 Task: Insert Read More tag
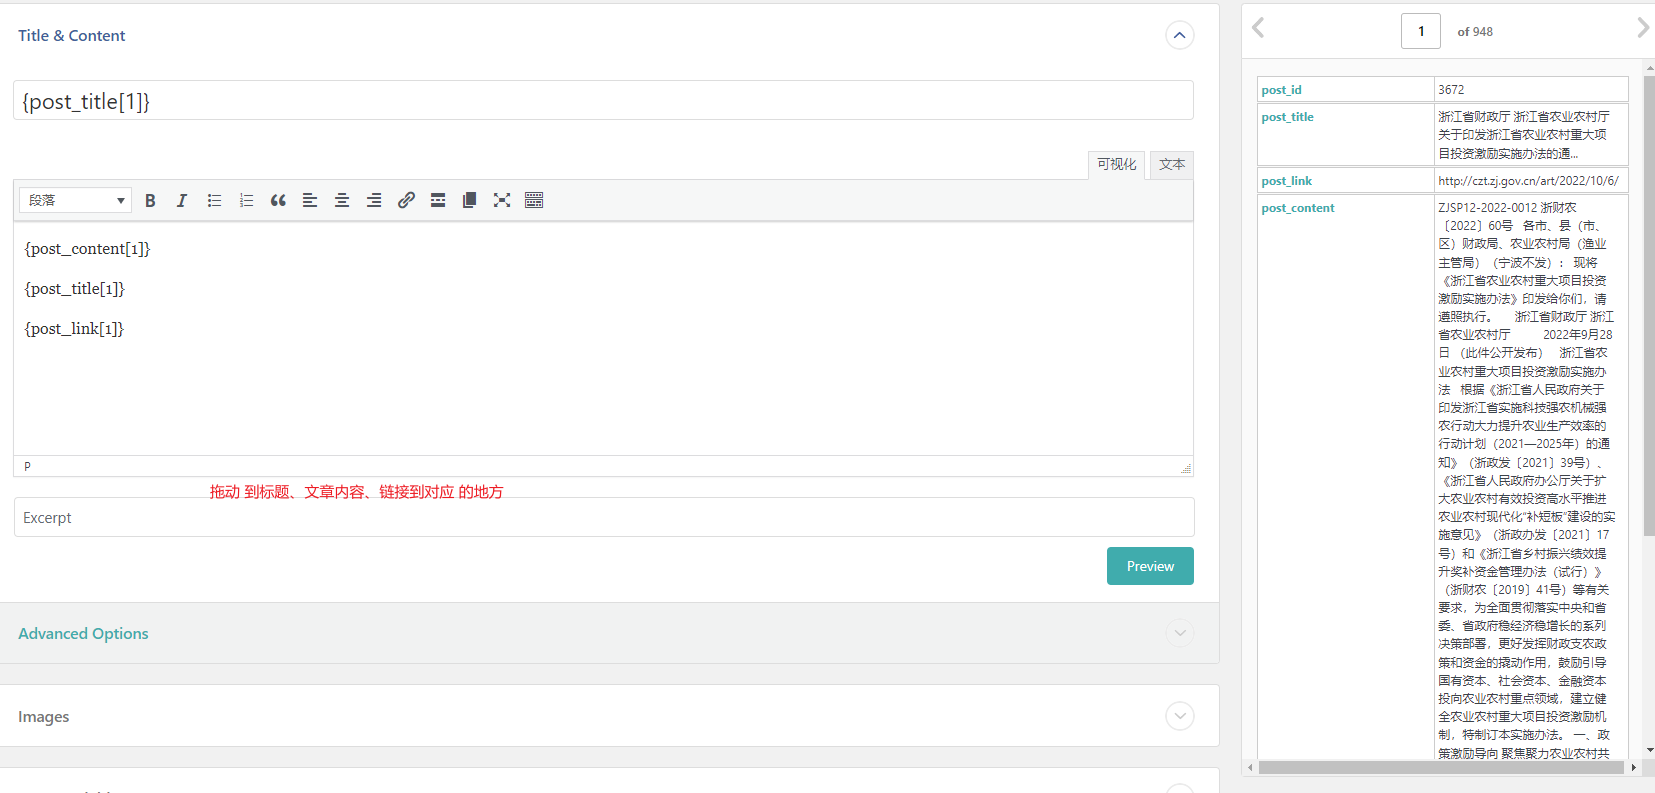[x=438, y=201]
